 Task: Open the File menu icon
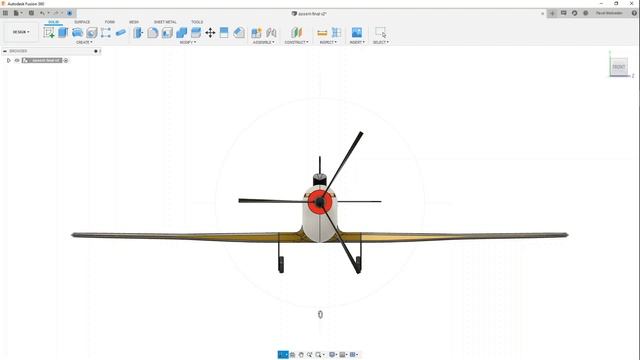[17, 13]
